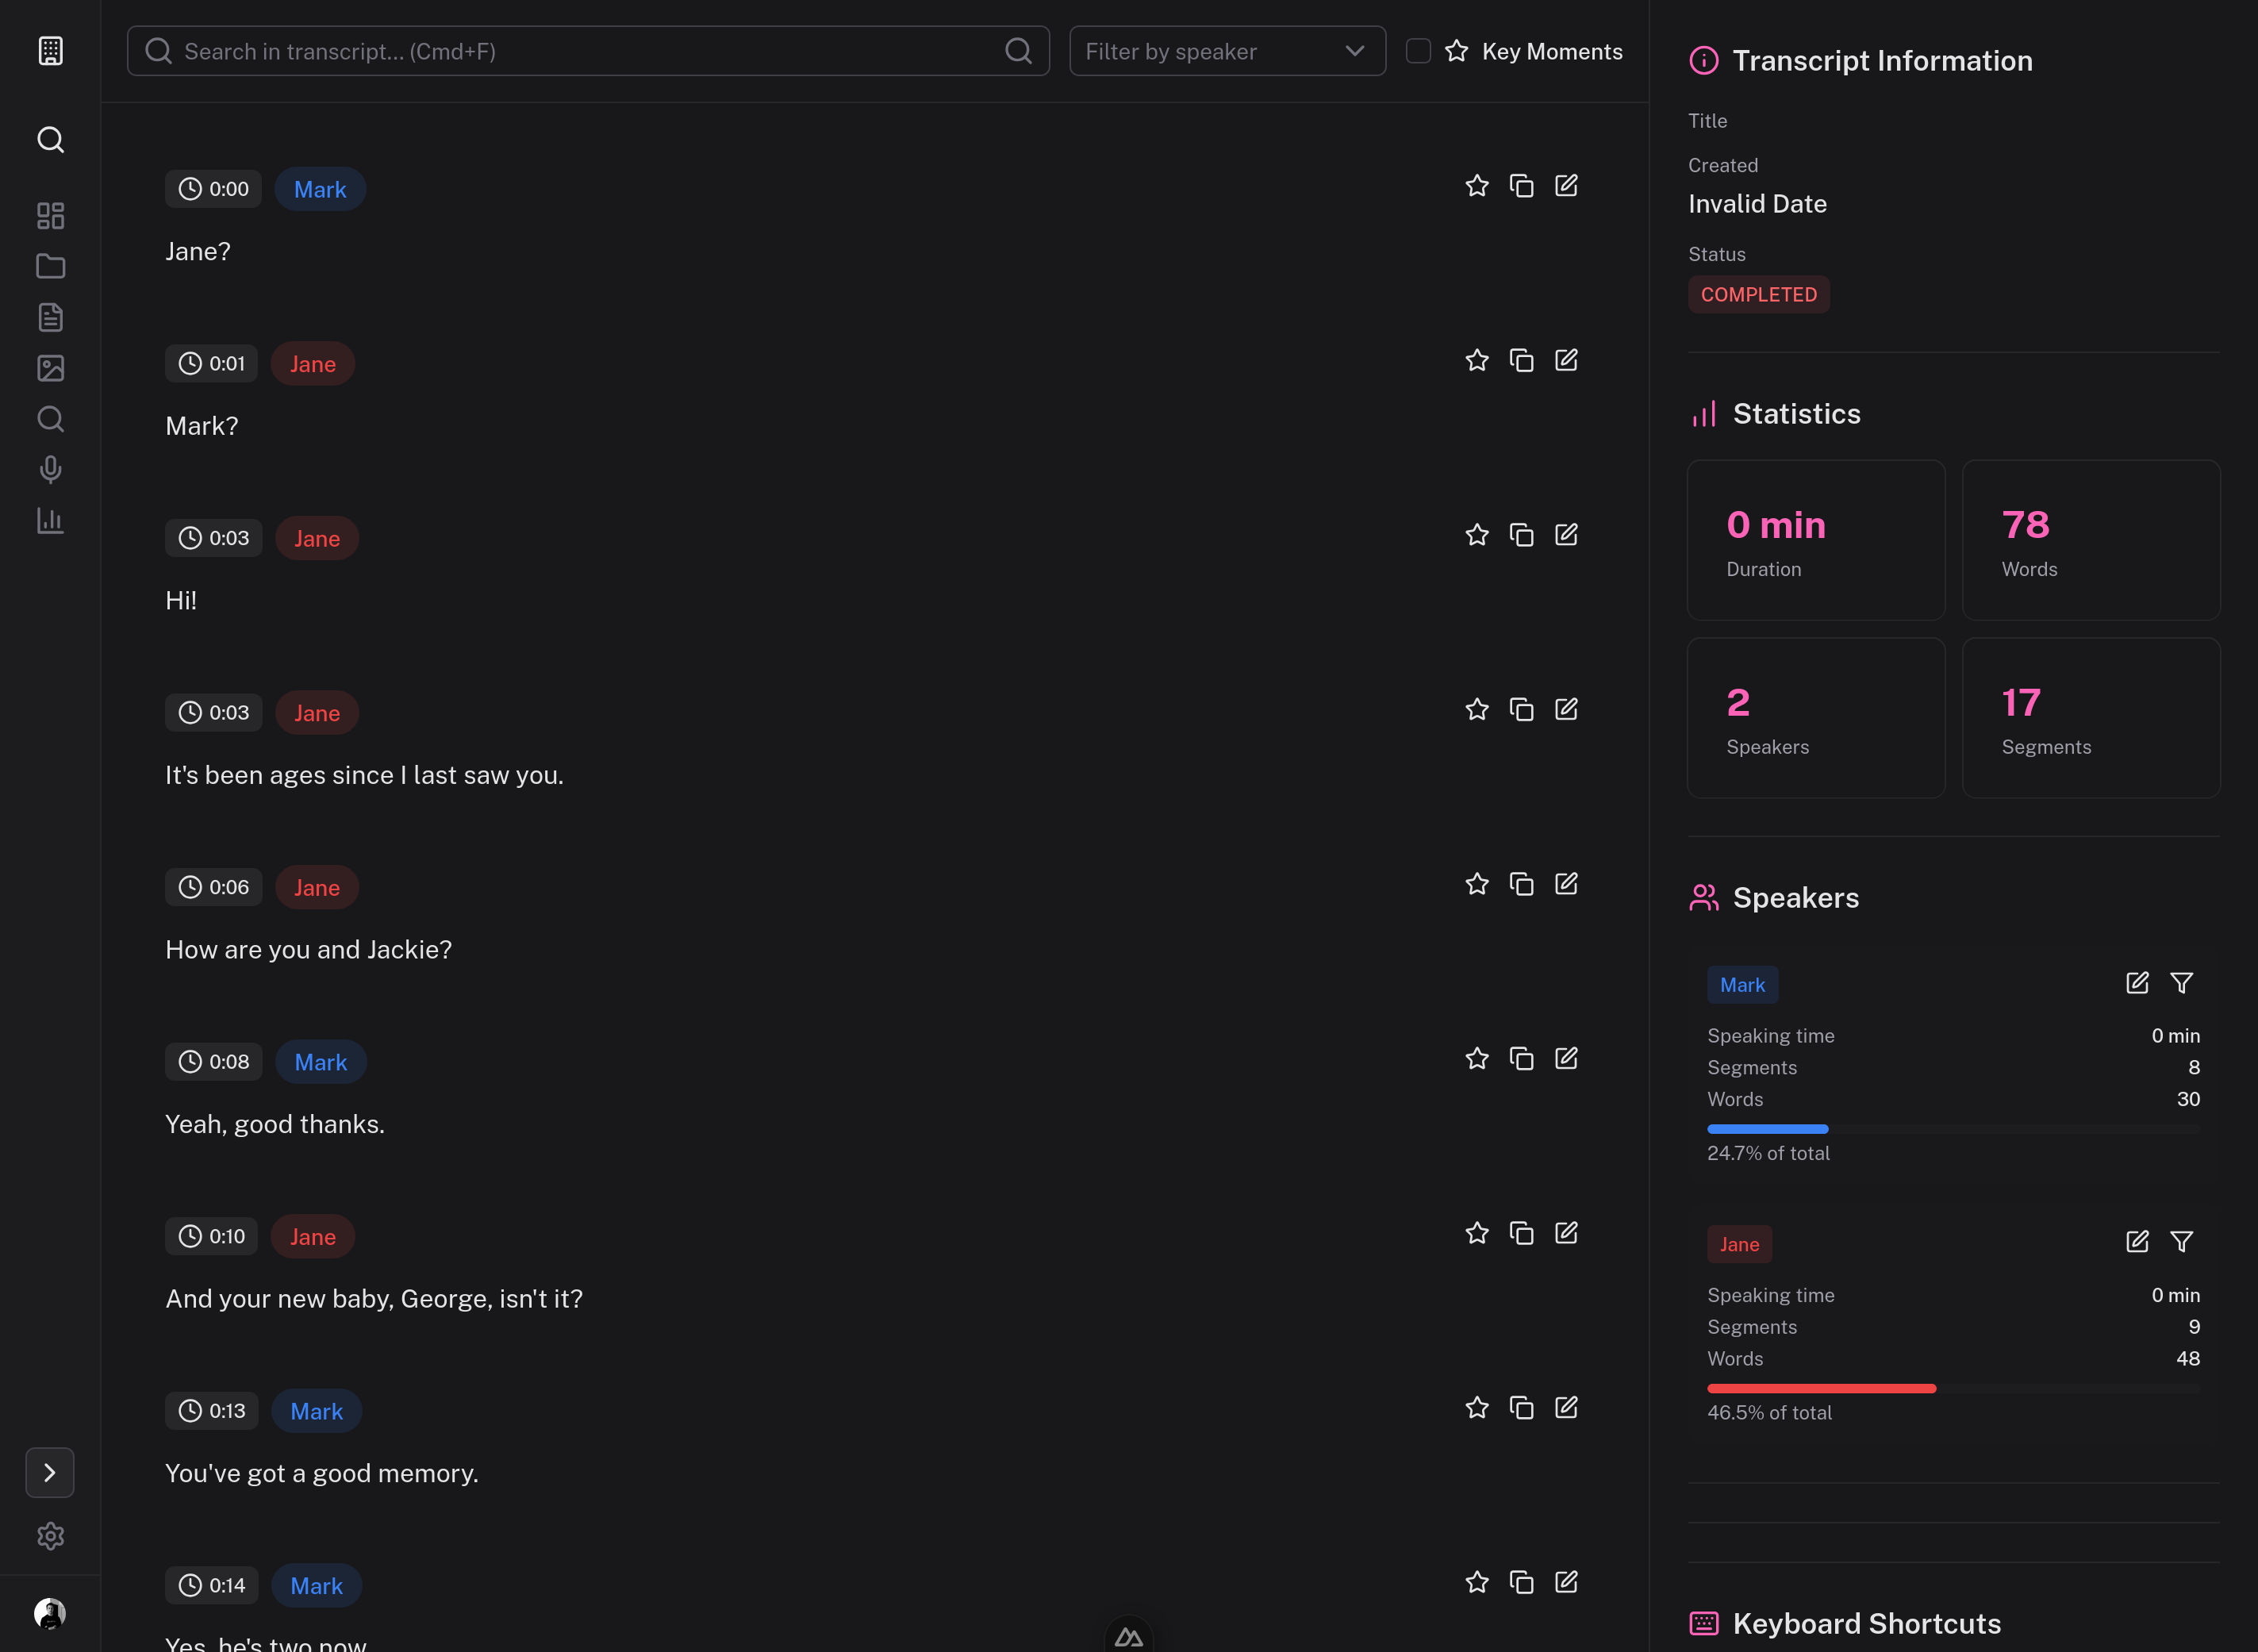The width and height of the screenshot is (2258, 1652).
Task: Star the 'Yeah, good thanks.' segment
Action: click(1476, 1059)
